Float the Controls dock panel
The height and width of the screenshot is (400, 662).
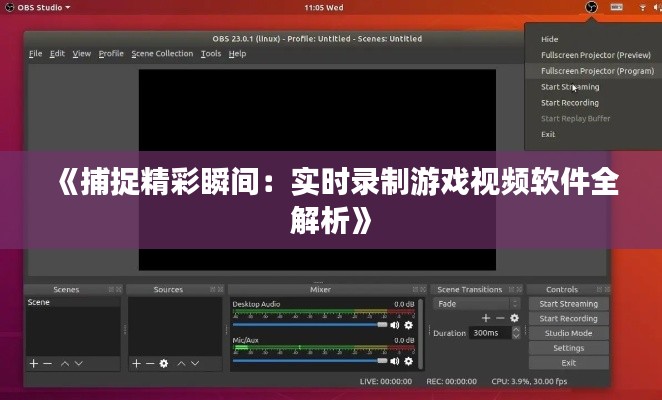[599, 289]
